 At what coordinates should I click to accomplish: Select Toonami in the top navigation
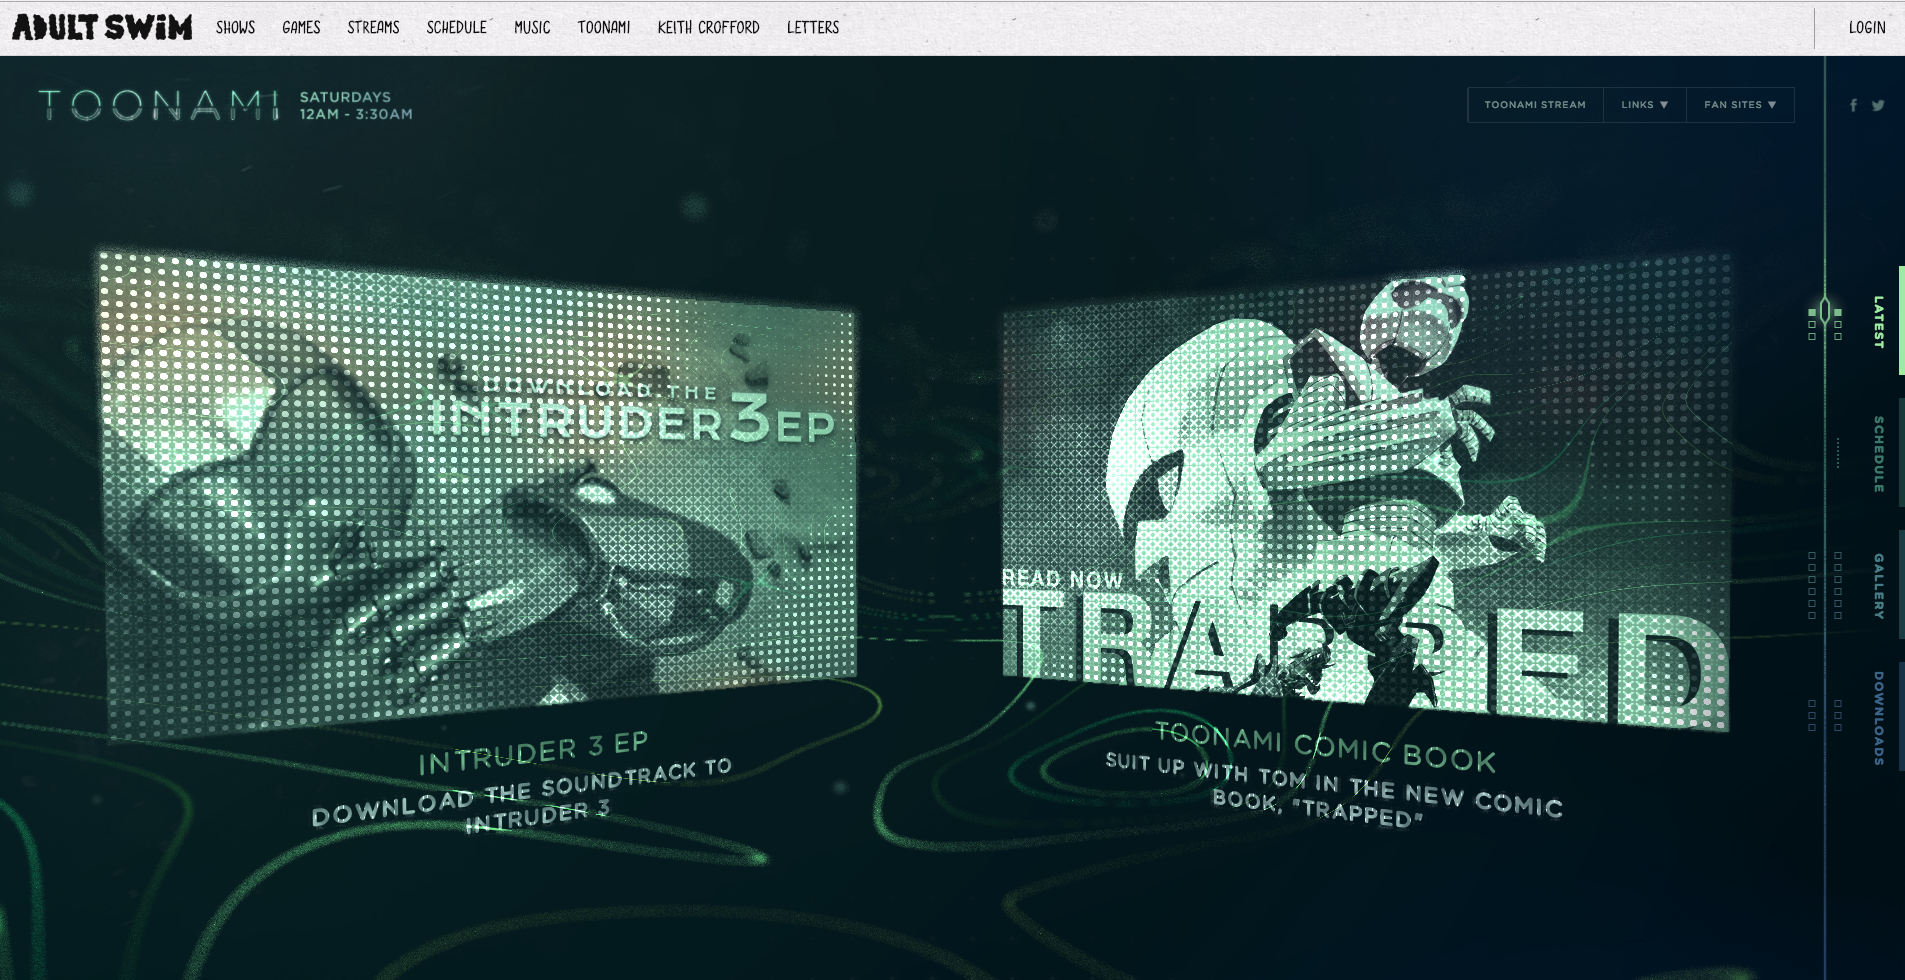tap(603, 27)
